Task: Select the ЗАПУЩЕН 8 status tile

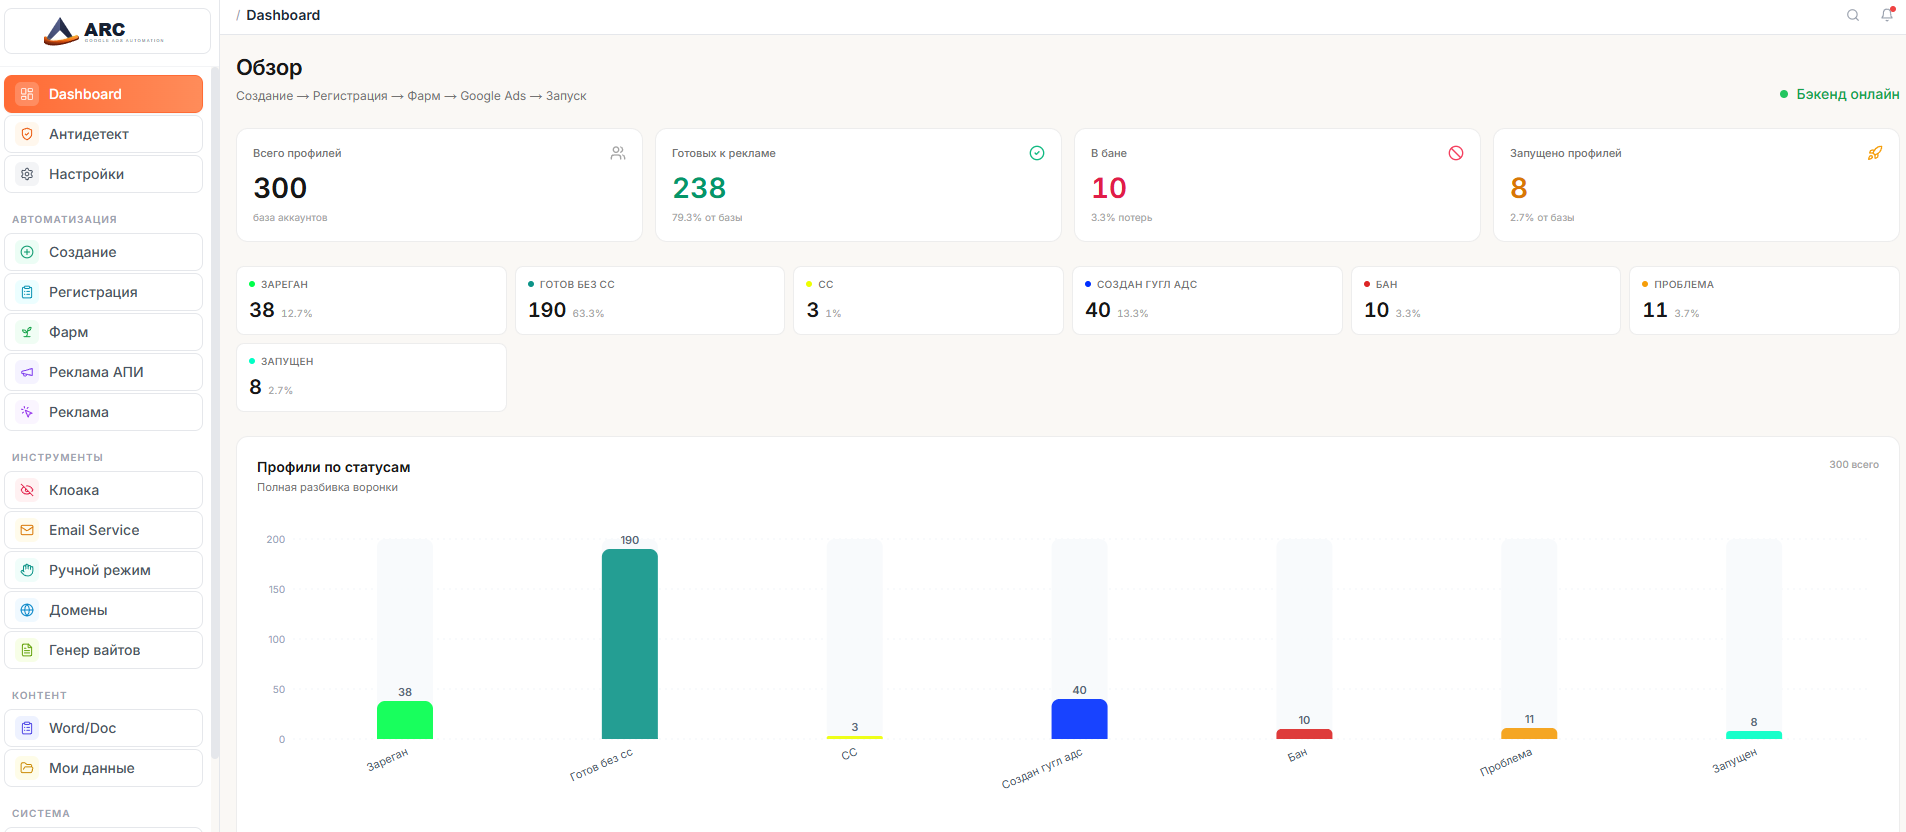Action: click(x=371, y=377)
